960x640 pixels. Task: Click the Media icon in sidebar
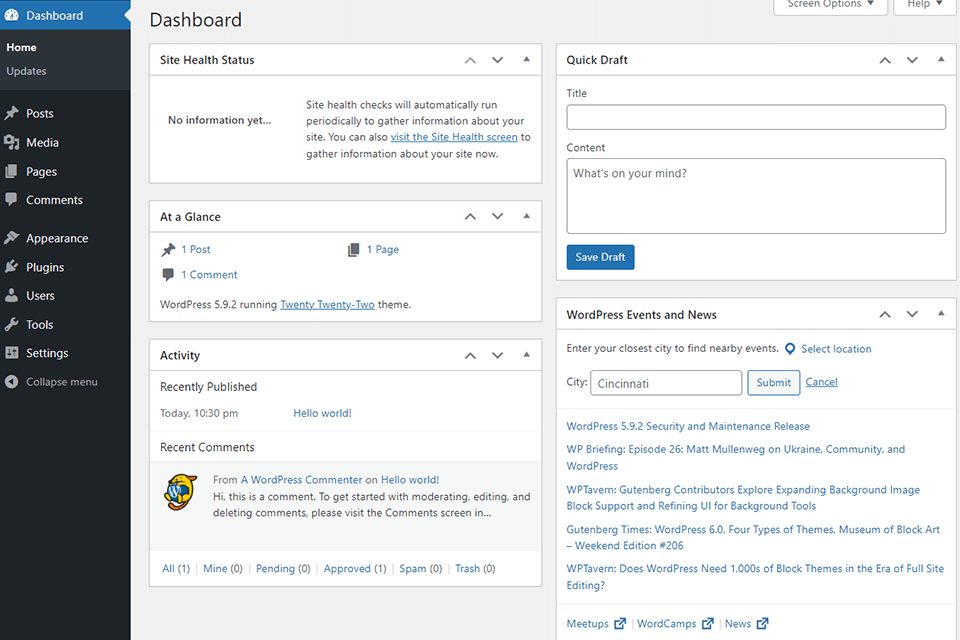(x=12, y=143)
